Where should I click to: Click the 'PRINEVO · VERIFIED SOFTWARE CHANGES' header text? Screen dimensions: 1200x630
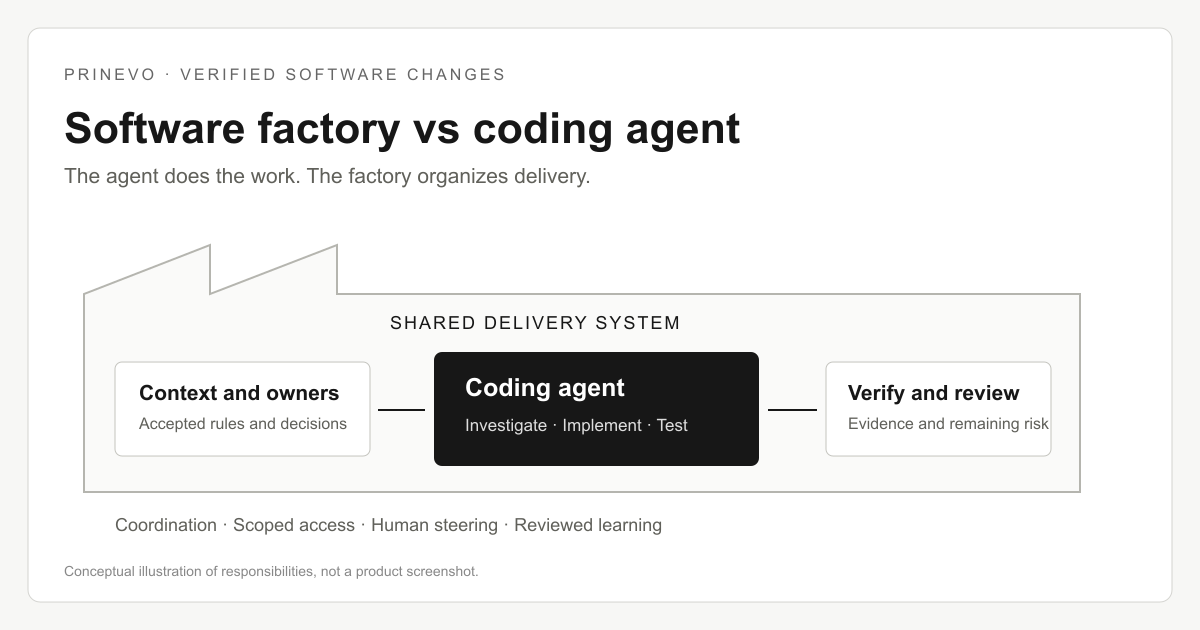click(285, 74)
